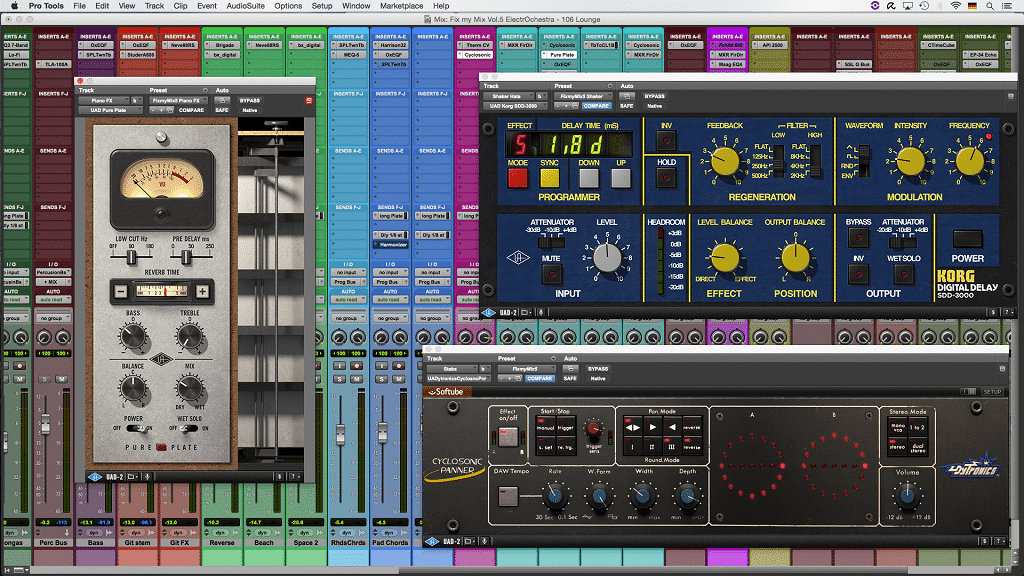Open the Marketplace menu
Image resolution: width=1024 pixels, height=576 pixels.
[402, 6]
